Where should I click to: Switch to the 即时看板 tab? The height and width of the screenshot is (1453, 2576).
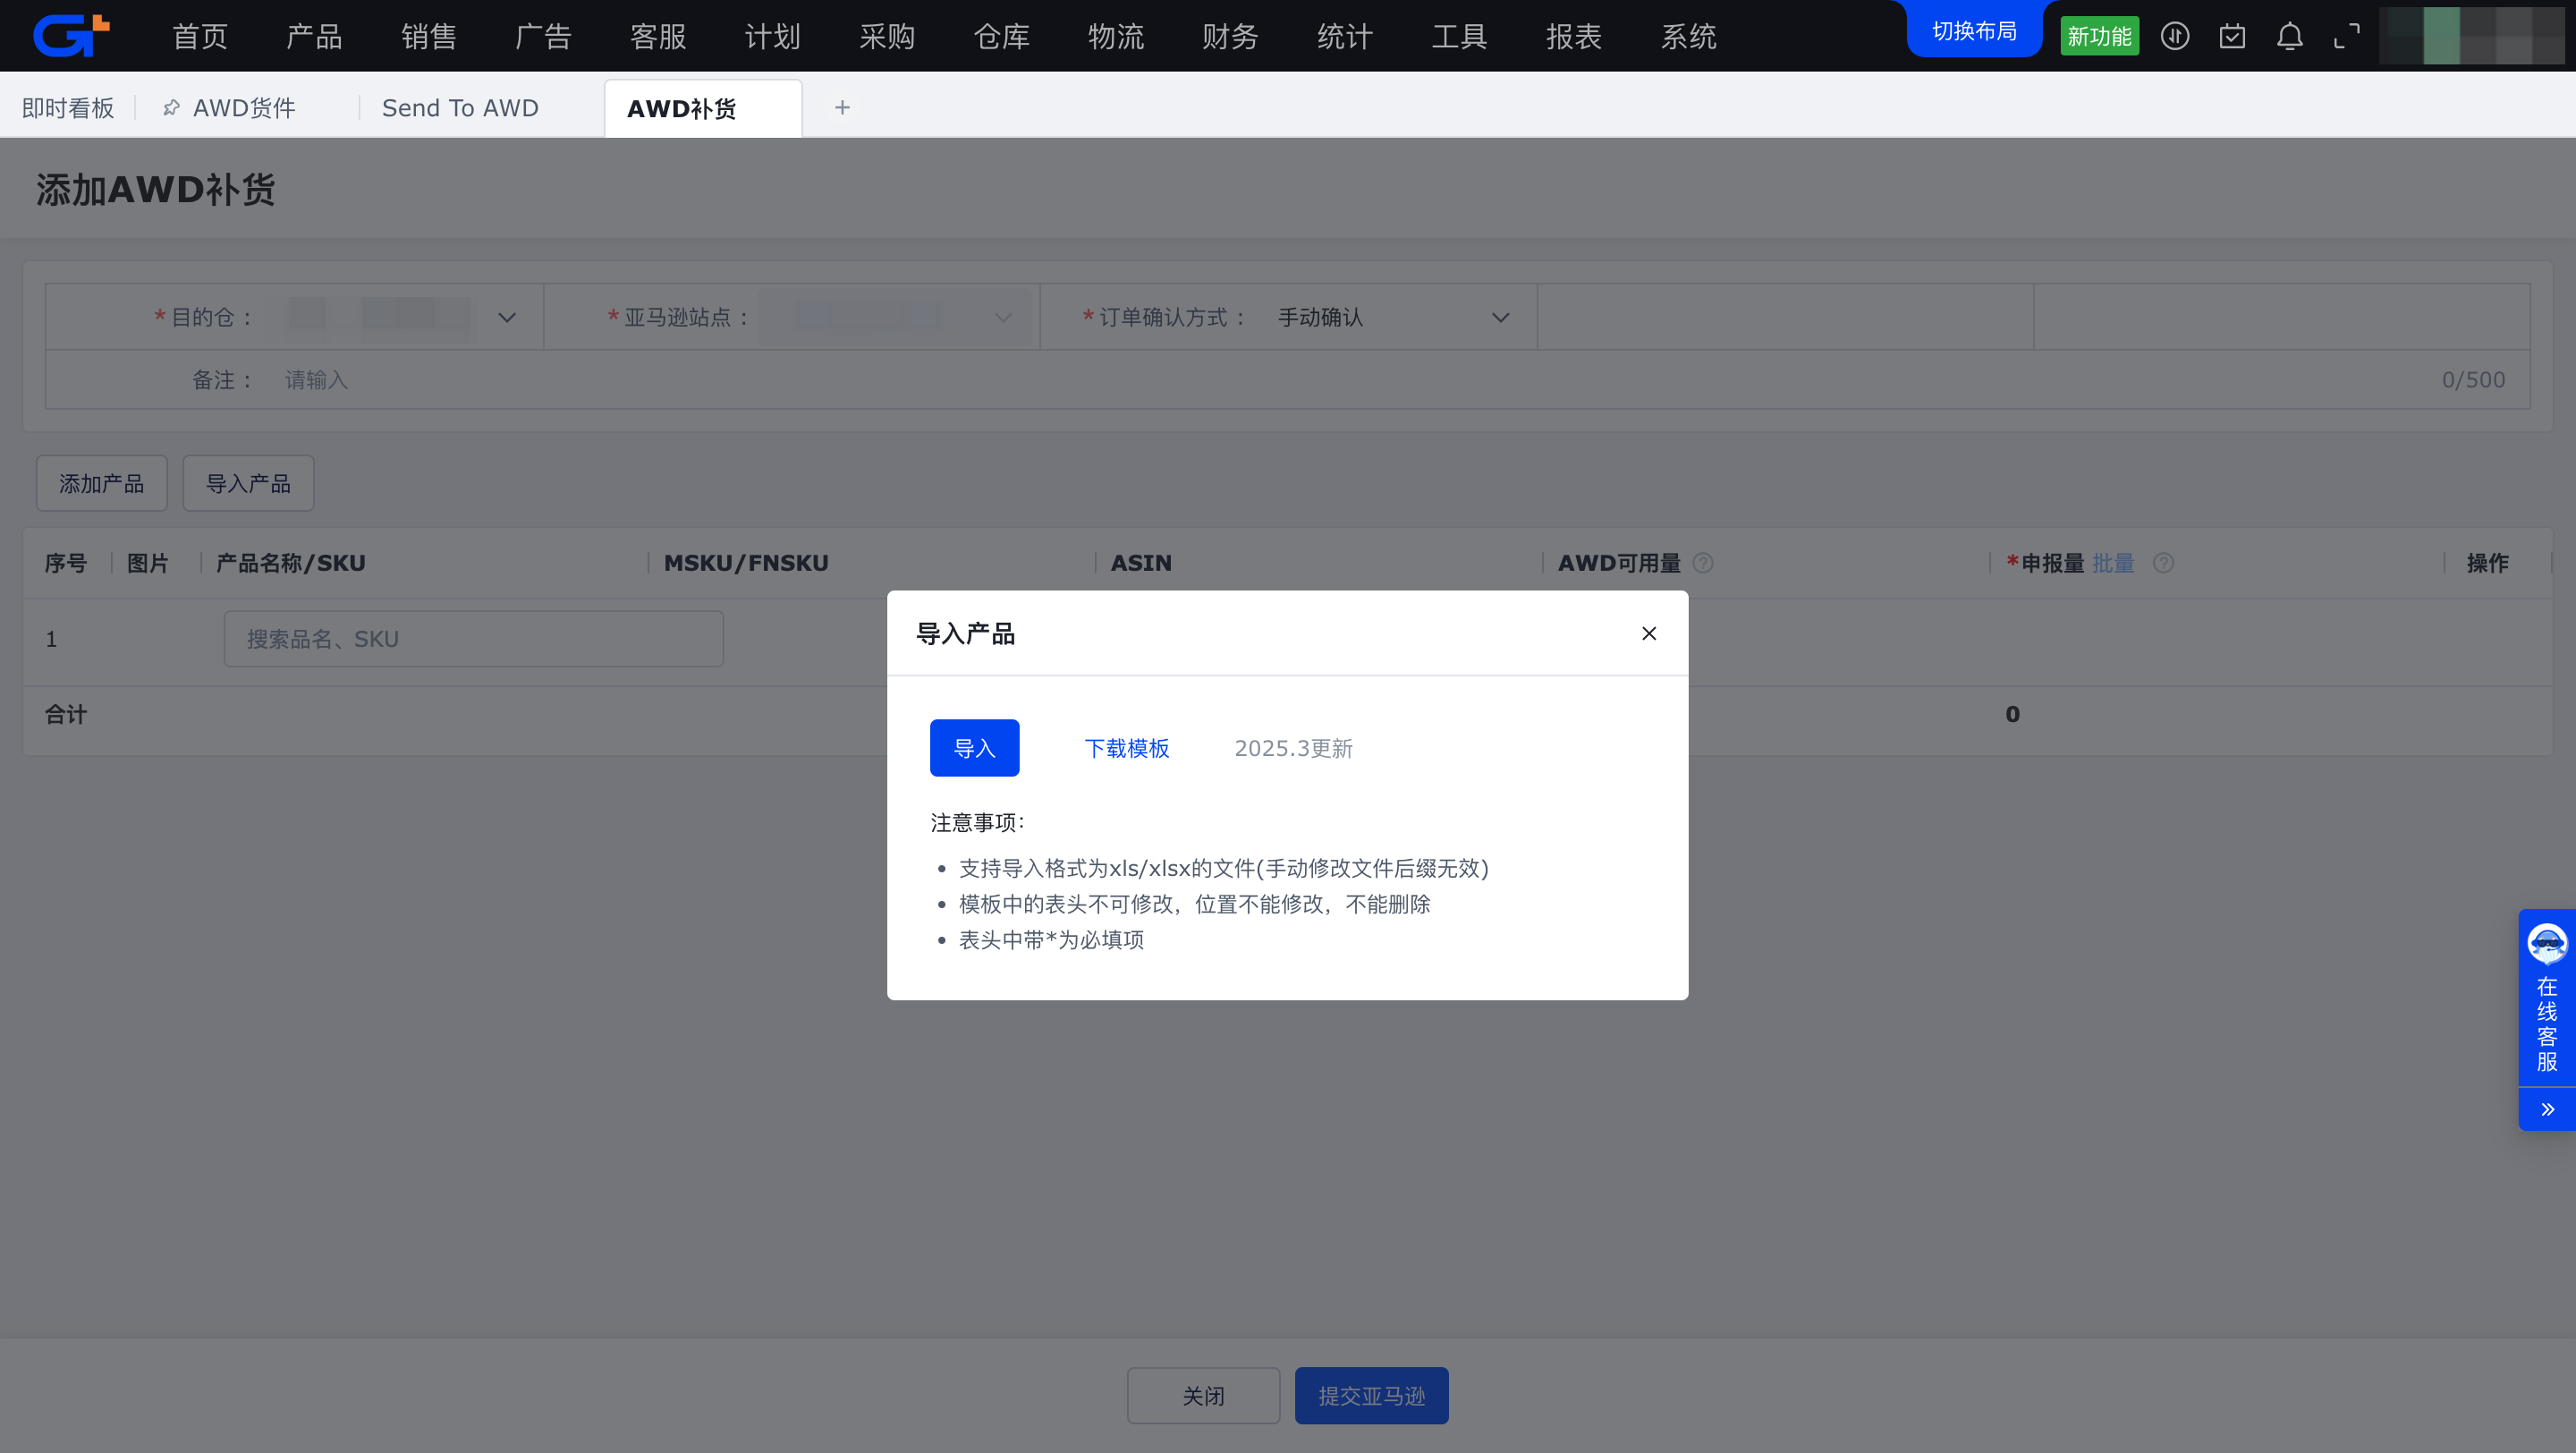coord(68,107)
